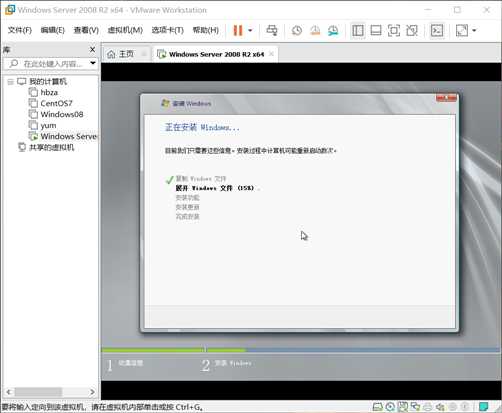The height and width of the screenshot is (413, 502).
Task: Toggle the thumbnail bar view icon
Action: pos(376,30)
